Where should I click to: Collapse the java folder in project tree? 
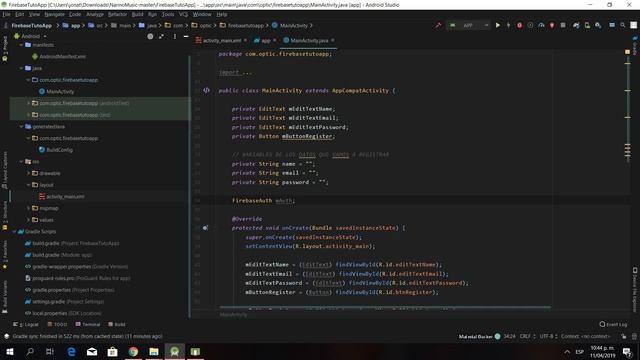pyautogui.click(x=21, y=68)
